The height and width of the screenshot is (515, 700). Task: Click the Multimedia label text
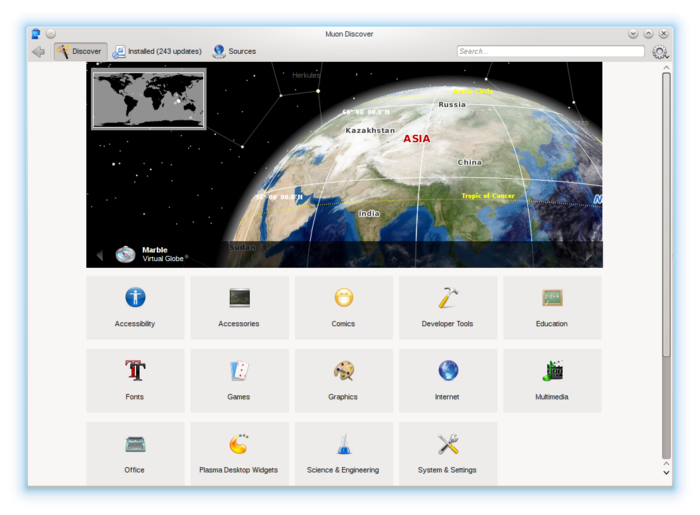click(x=552, y=397)
